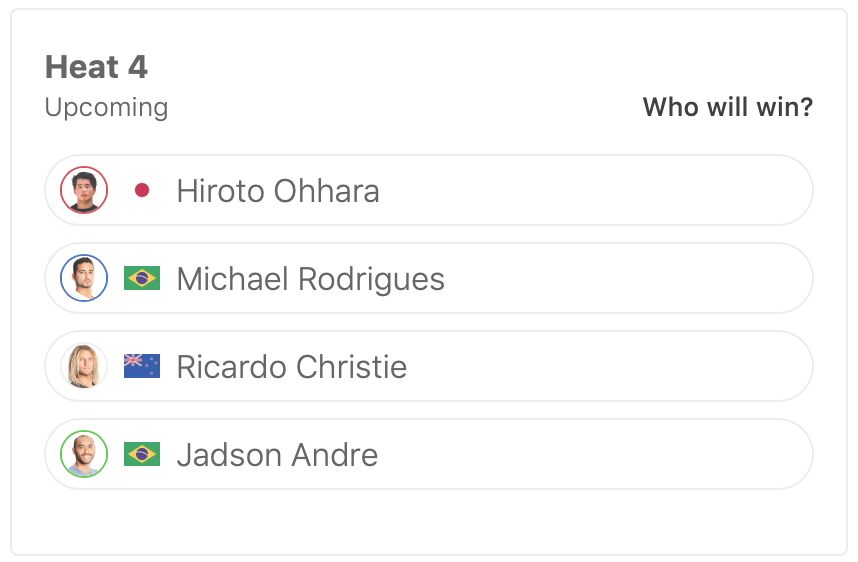Click Ricardo Christie's avatar photo
The width and height of the screenshot is (858, 562).
(x=84, y=366)
